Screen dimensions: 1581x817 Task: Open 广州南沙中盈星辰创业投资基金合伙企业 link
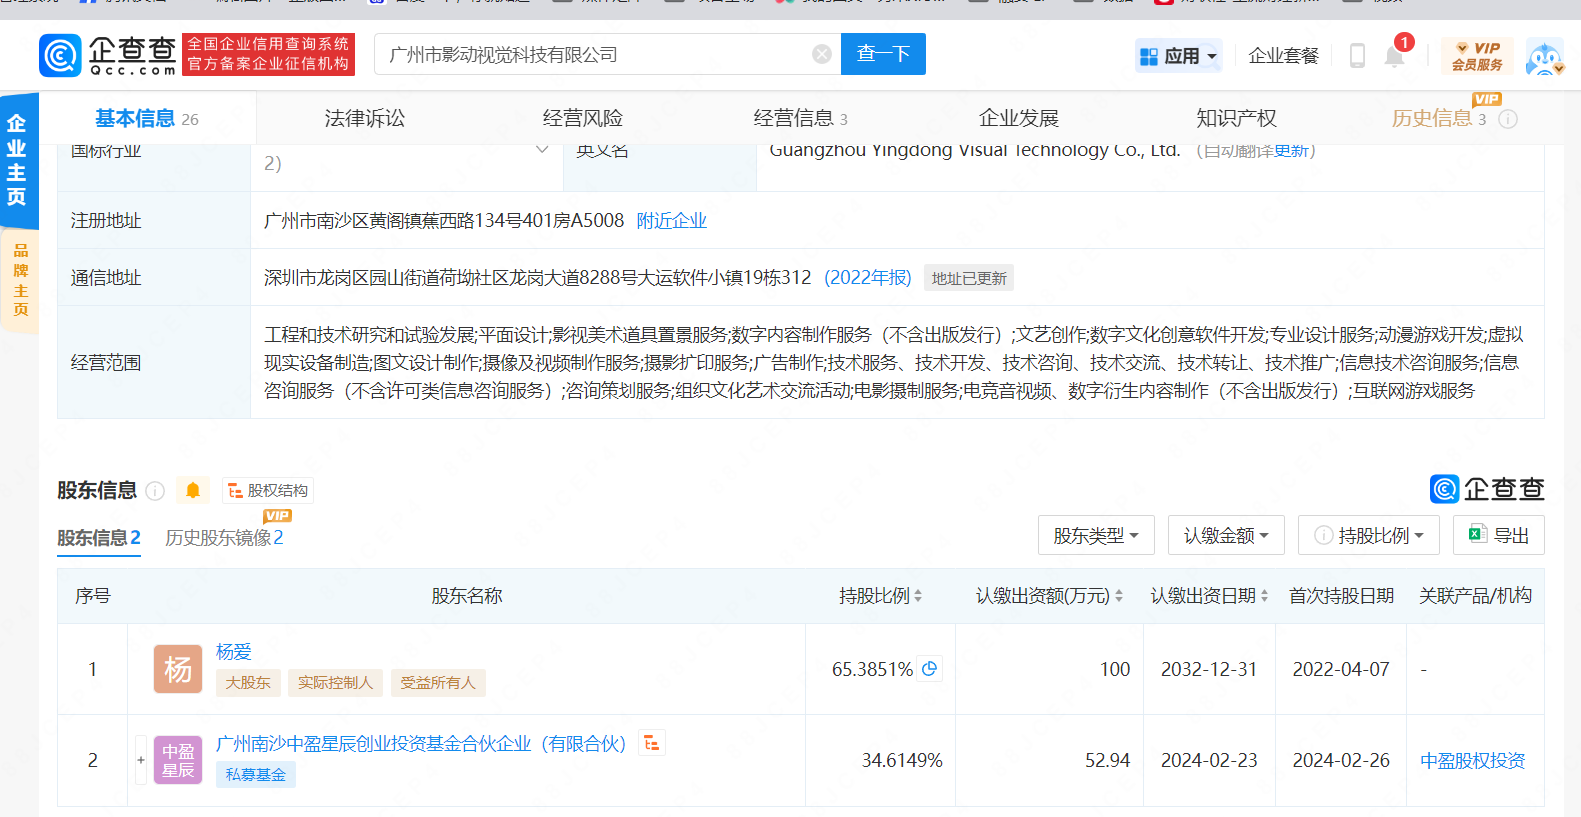point(421,743)
